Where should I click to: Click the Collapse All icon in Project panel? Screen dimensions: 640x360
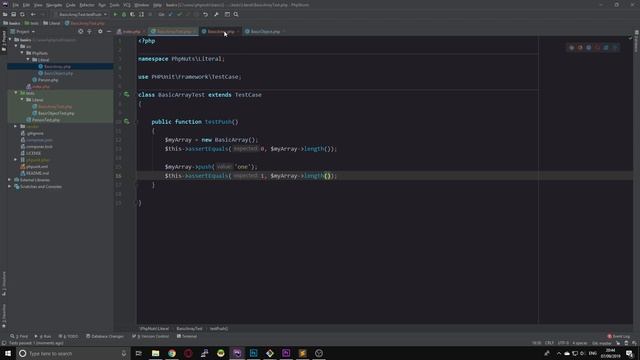tap(89, 31)
